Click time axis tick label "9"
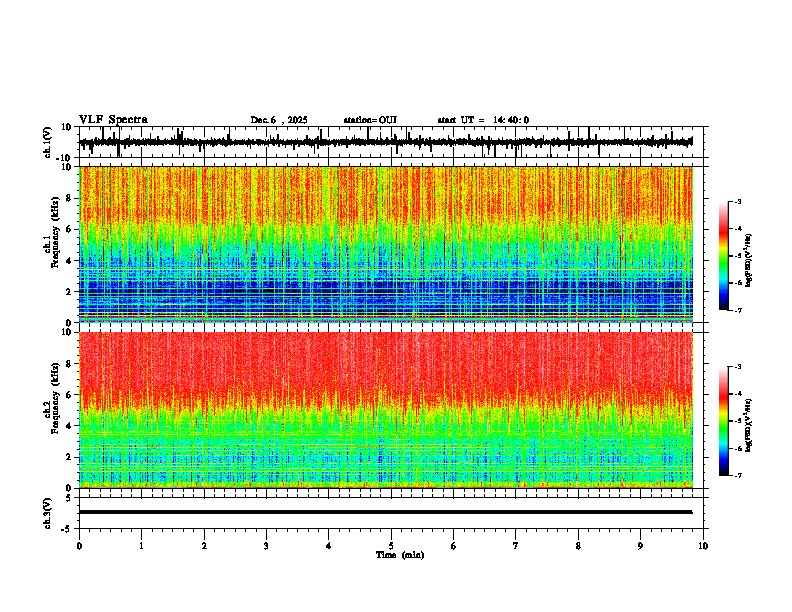 point(640,546)
